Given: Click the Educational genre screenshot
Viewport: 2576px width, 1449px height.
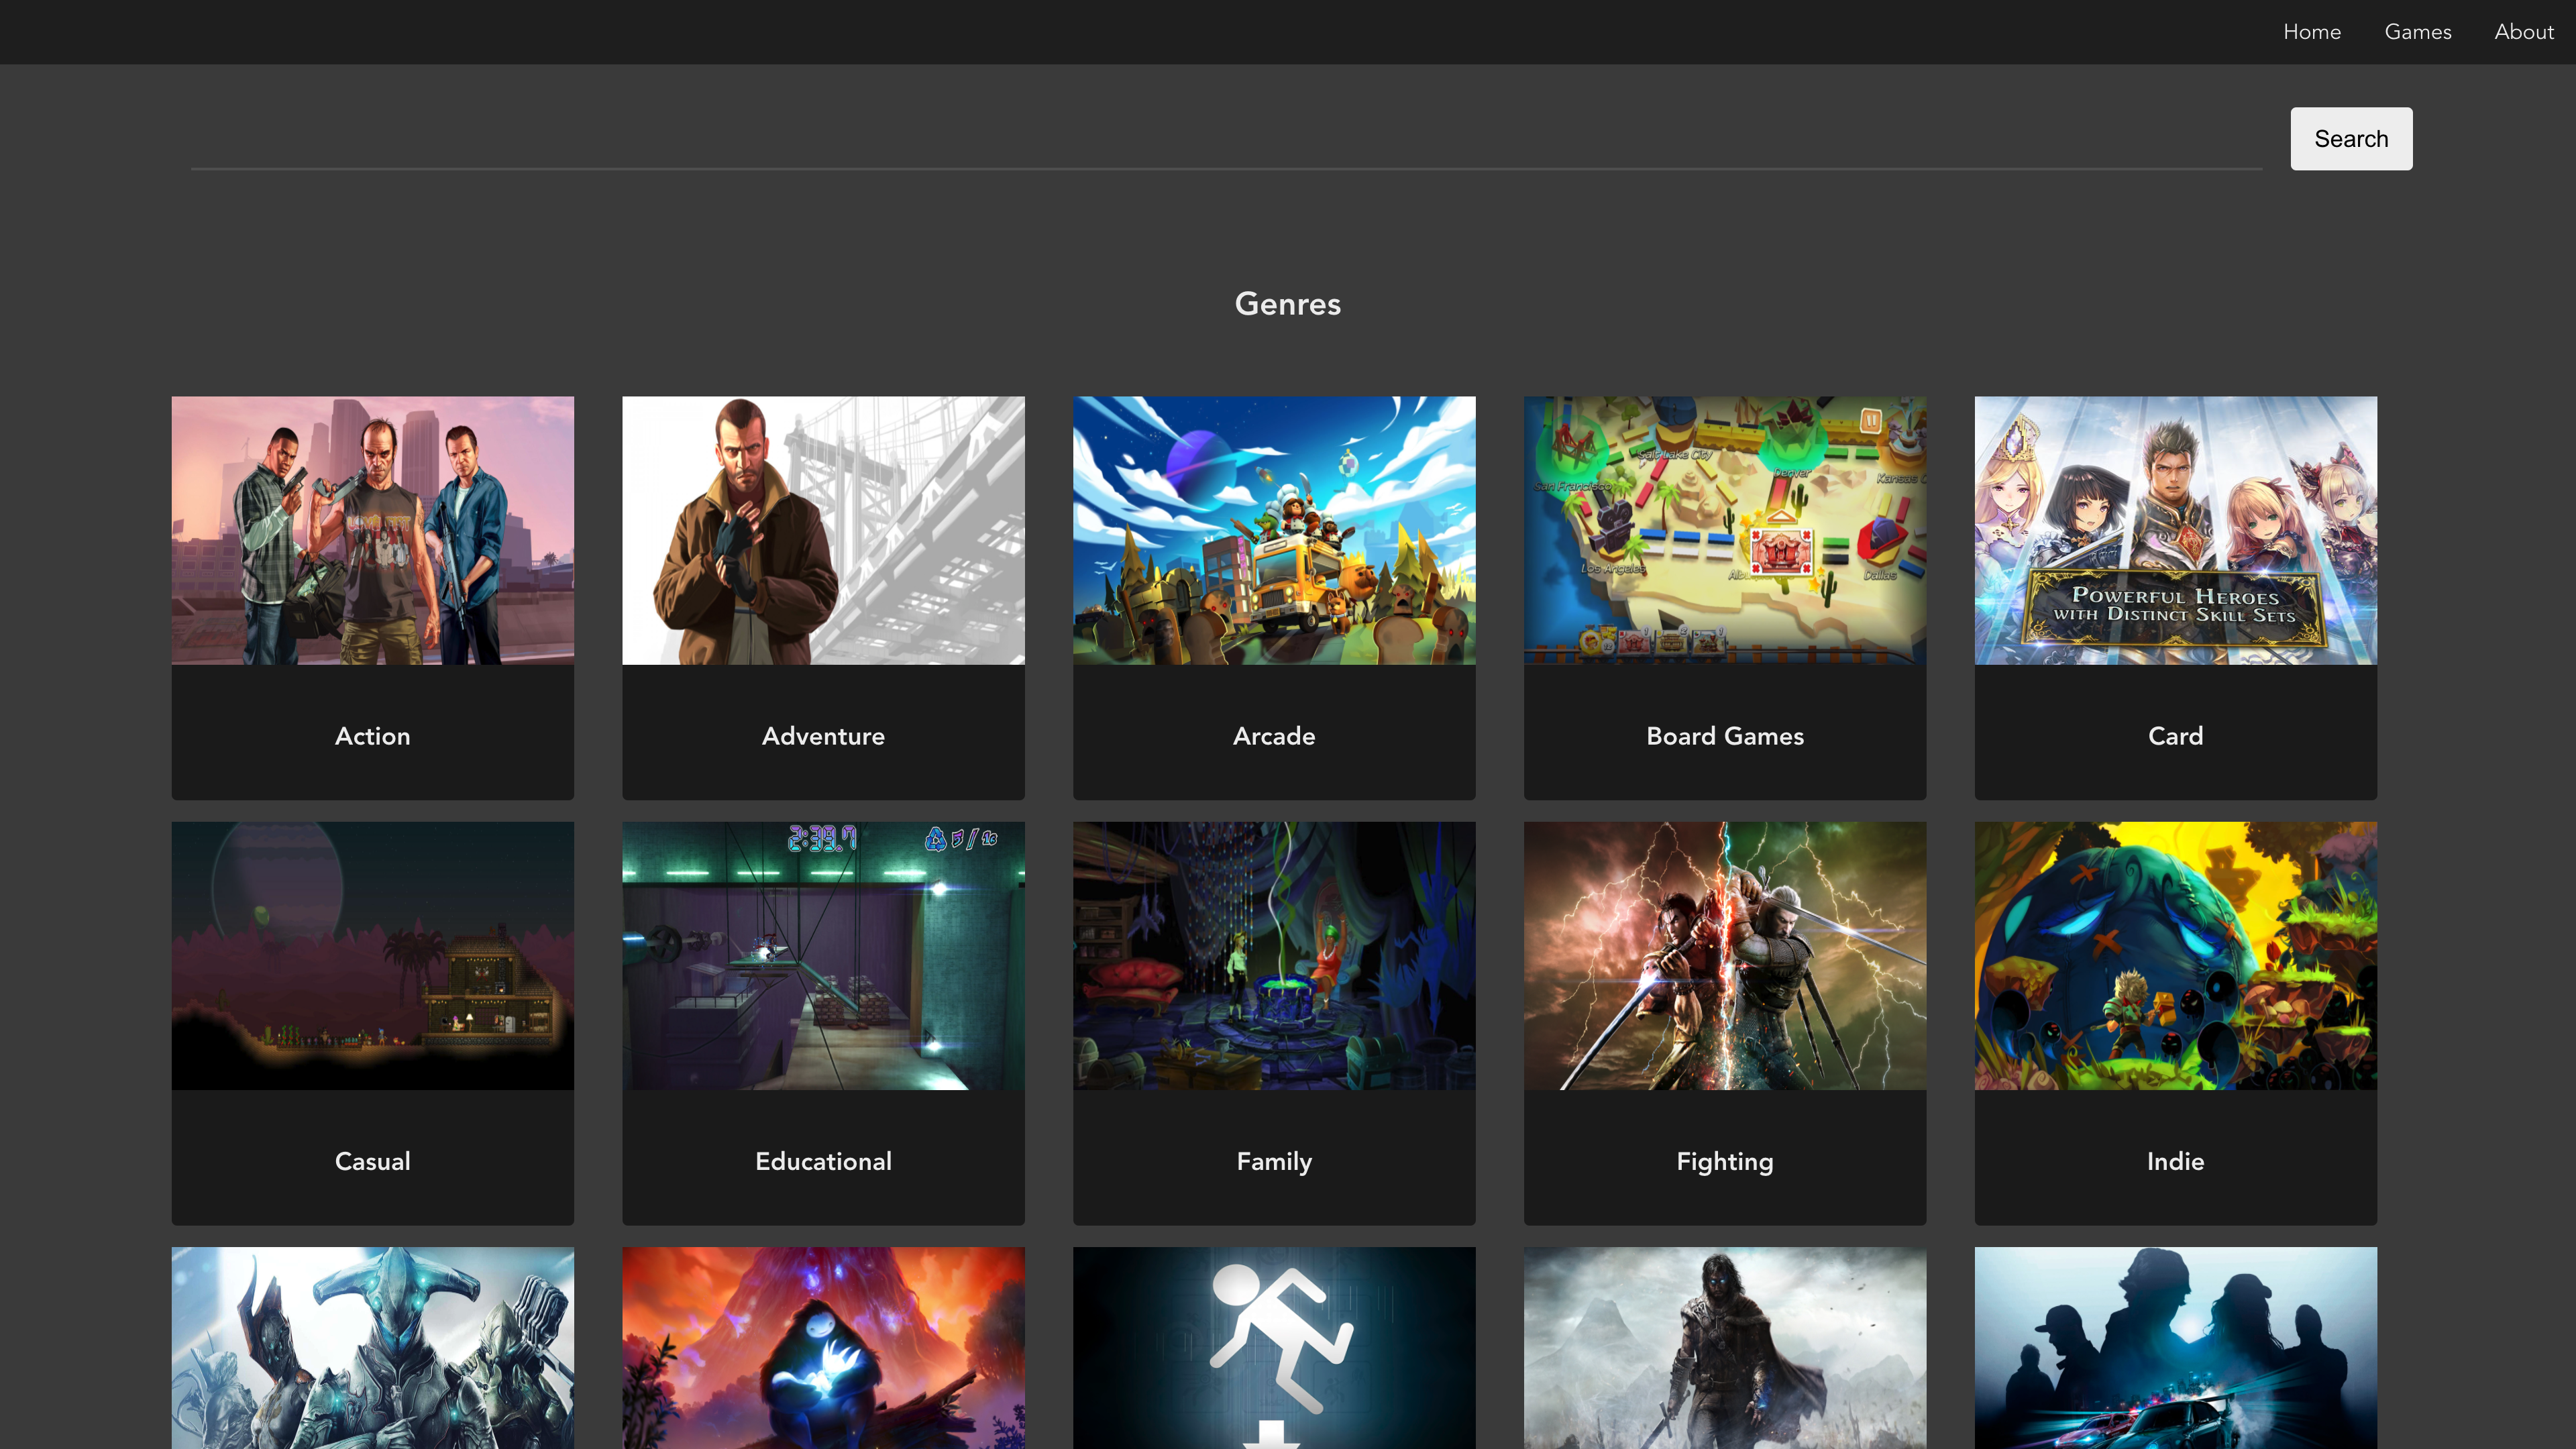Looking at the screenshot, I should coord(823,955).
